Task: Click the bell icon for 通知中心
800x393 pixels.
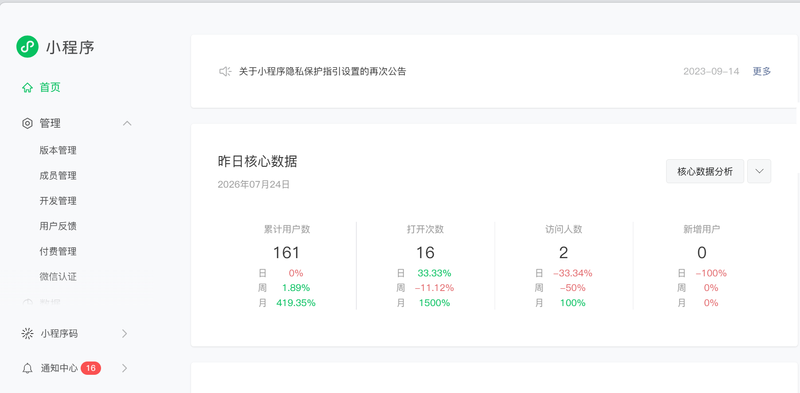Action: (28, 368)
